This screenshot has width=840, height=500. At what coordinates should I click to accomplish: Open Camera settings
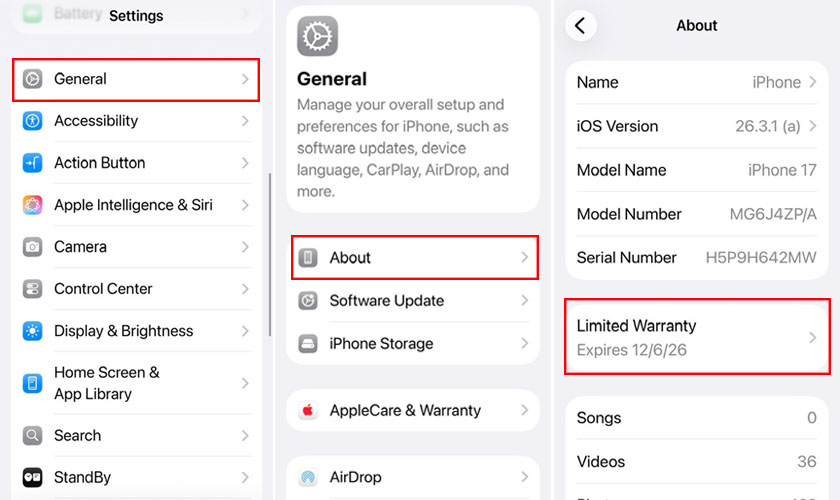pos(136,247)
